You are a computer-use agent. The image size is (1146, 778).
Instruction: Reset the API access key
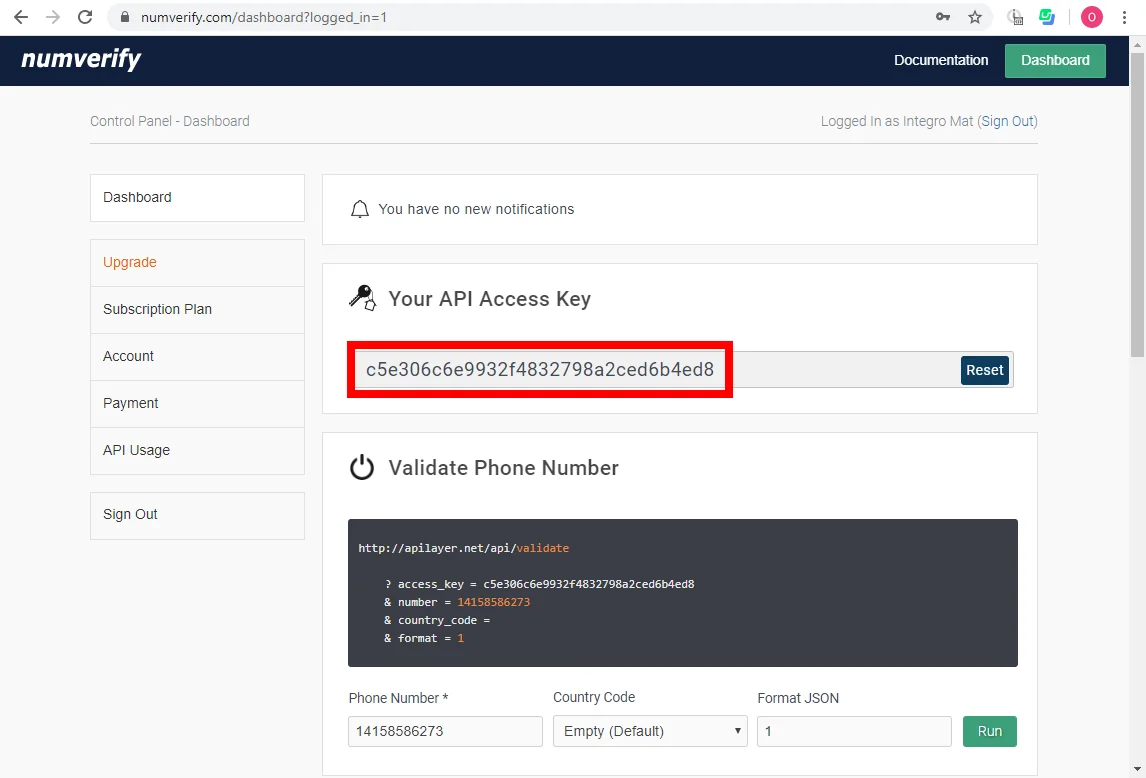click(984, 370)
